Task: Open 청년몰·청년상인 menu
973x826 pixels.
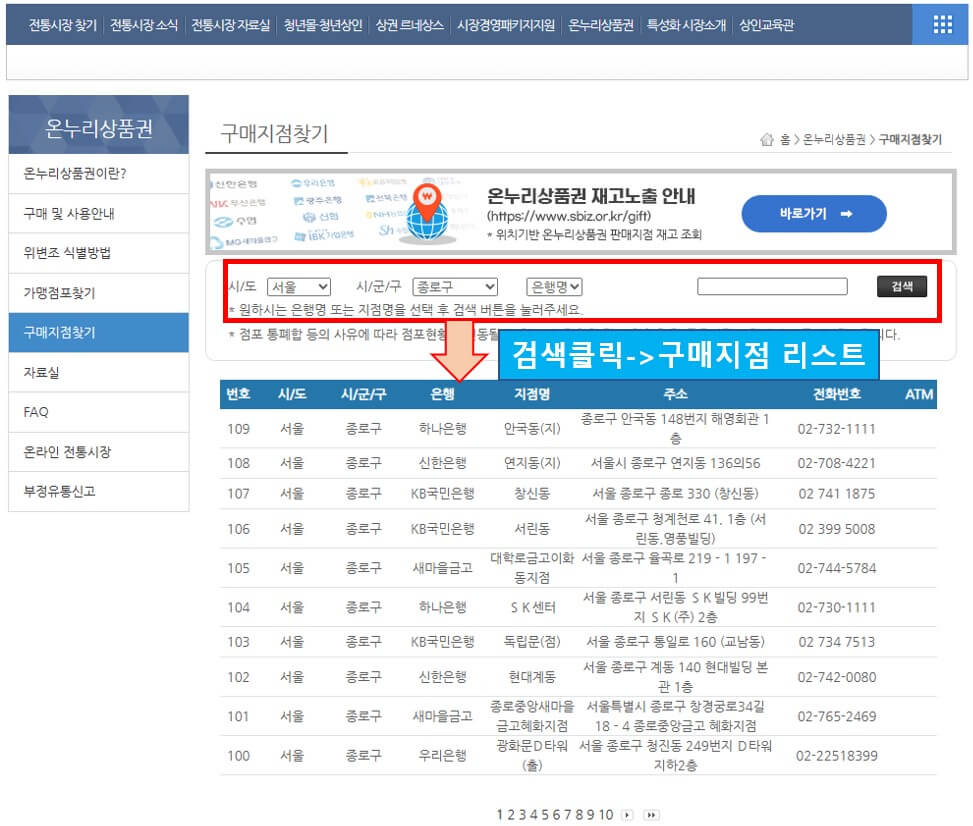Action: point(323,25)
